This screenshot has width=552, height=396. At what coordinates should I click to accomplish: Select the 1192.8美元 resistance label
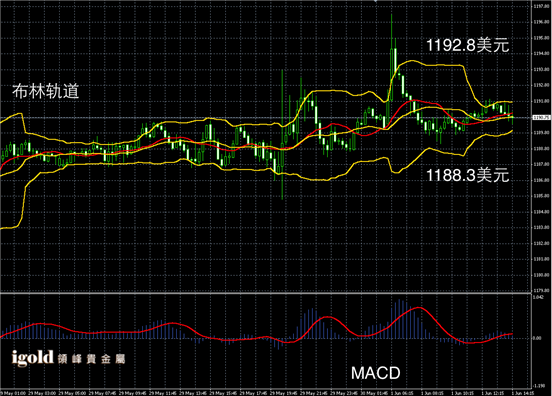click(468, 45)
